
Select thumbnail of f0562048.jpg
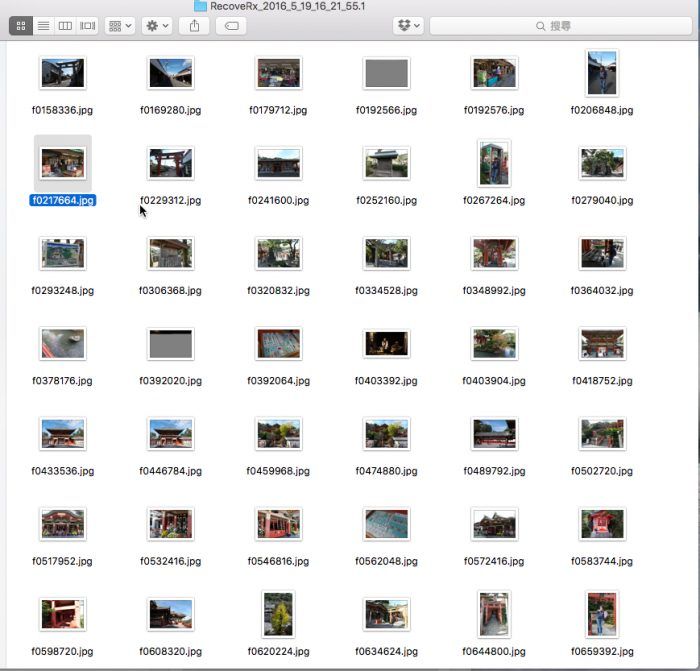387,524
